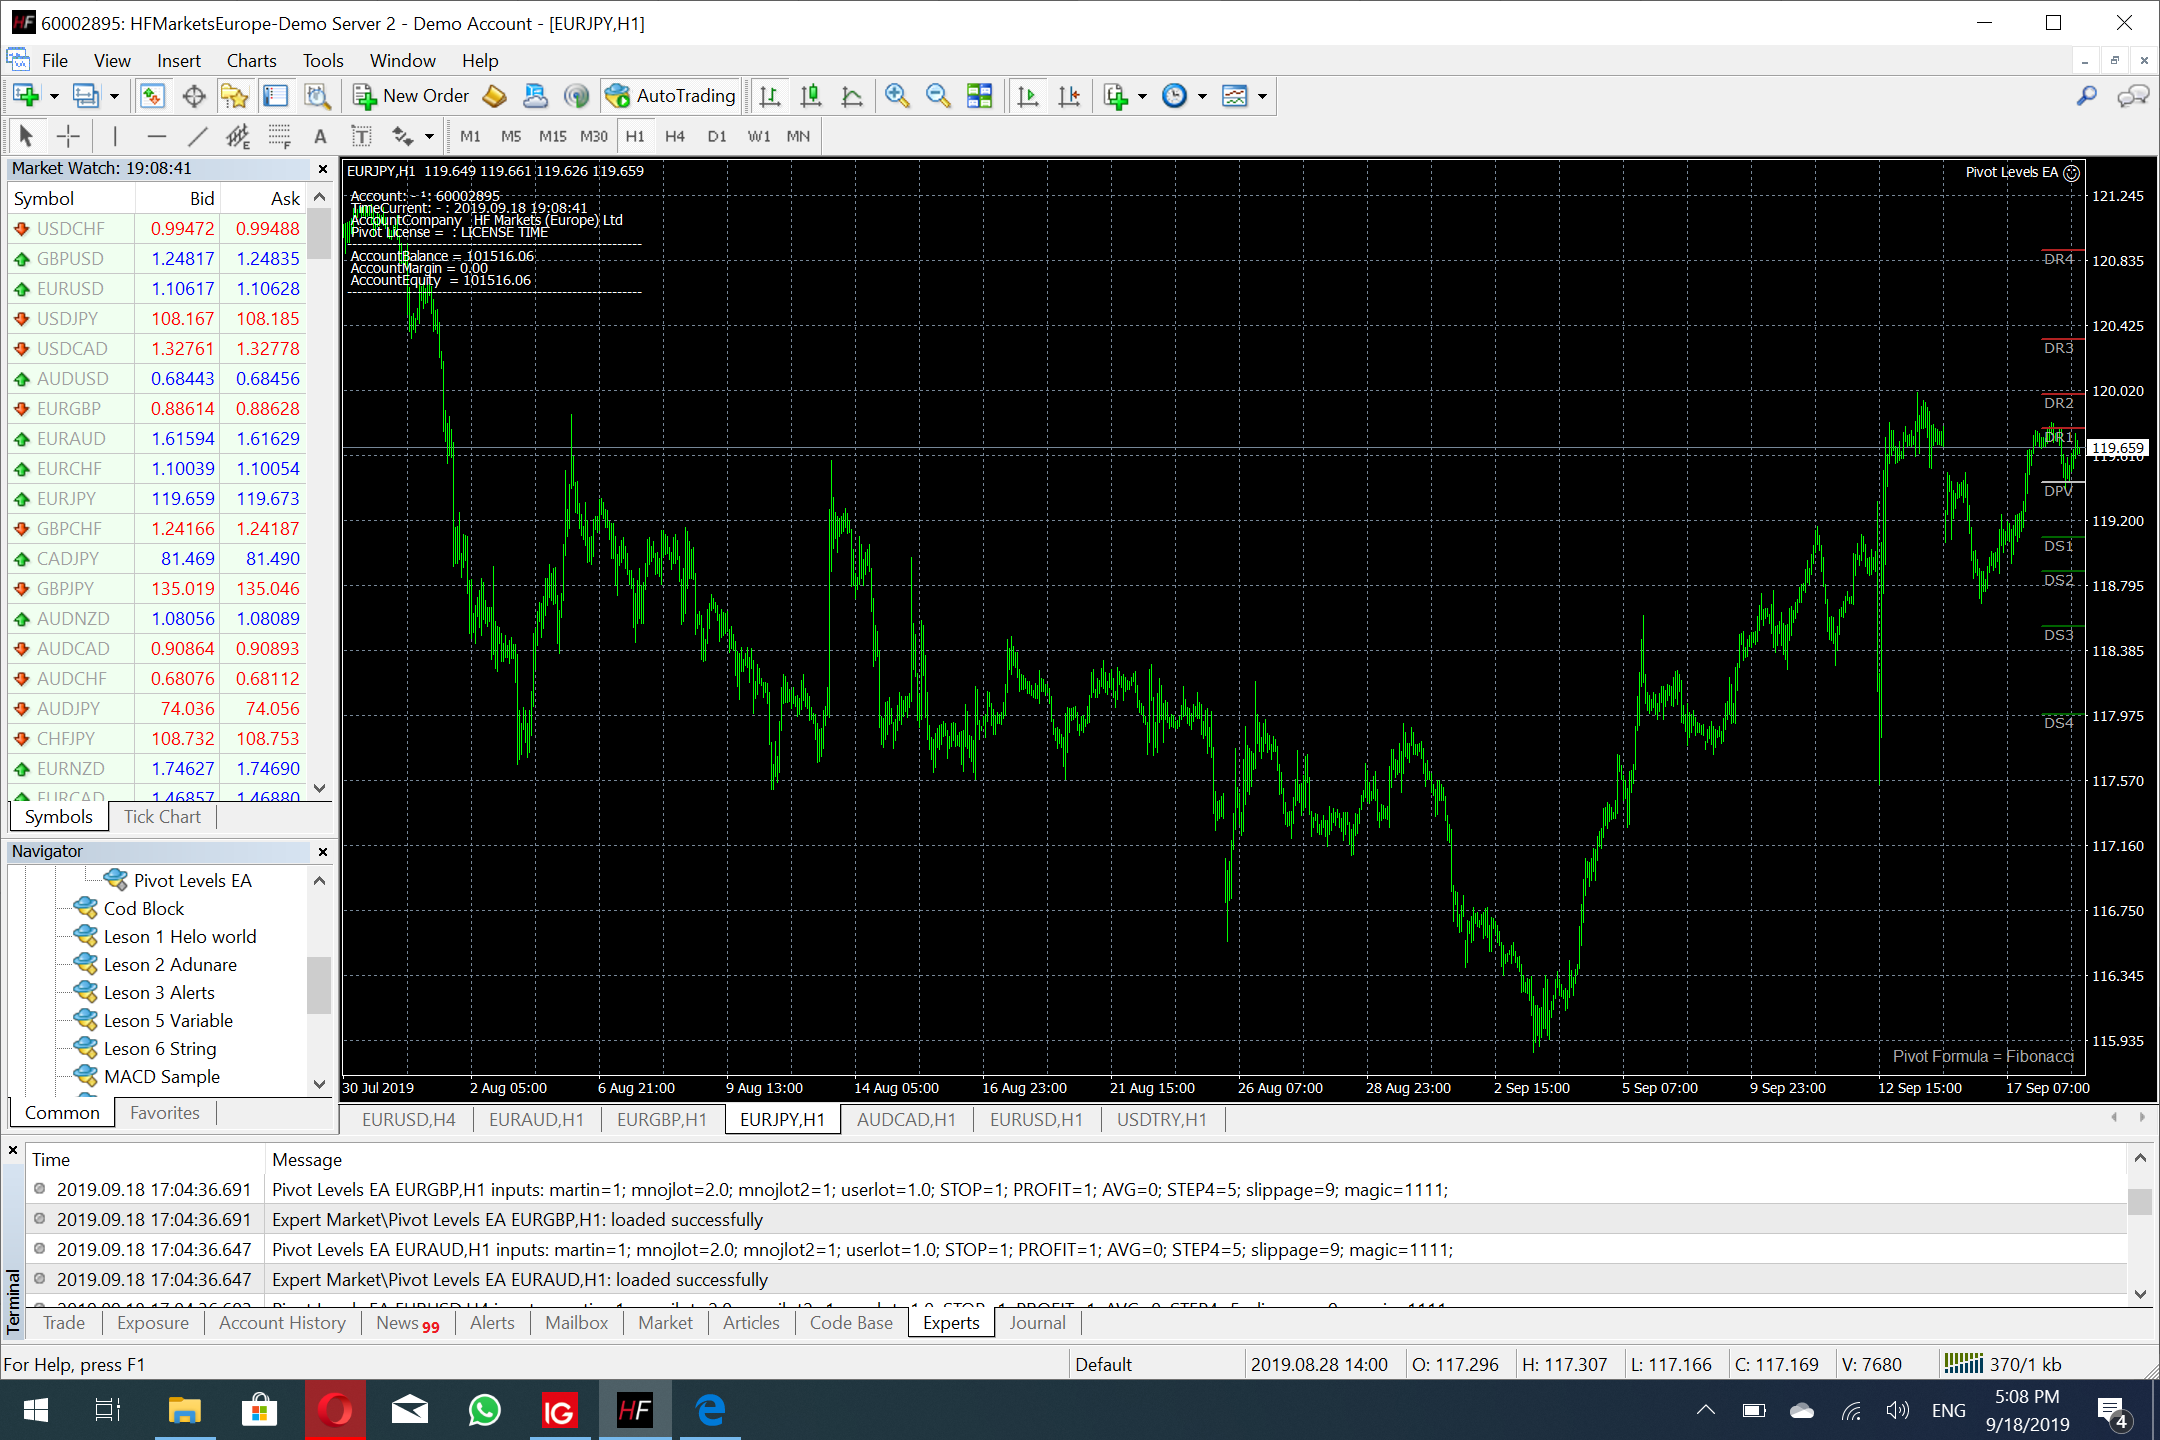Click the New Order button
Image resolution: width=2160 pixels, height=1440 pixels.
coord(411,96)
